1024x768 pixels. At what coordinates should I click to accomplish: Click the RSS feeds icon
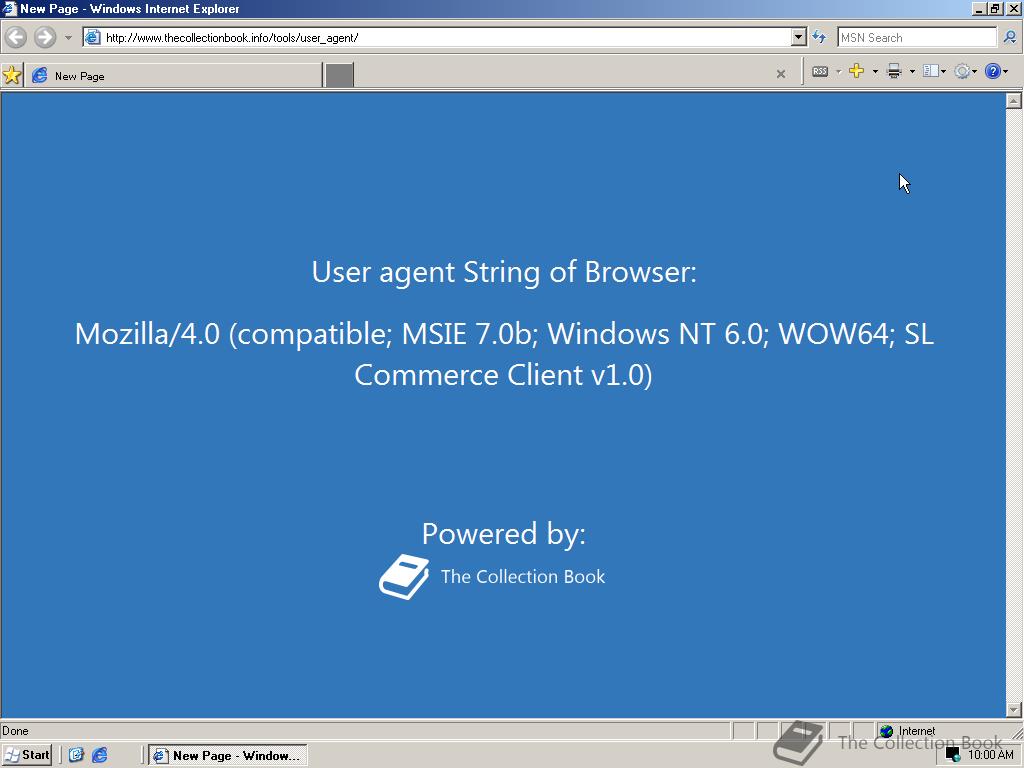coord(820,71)
